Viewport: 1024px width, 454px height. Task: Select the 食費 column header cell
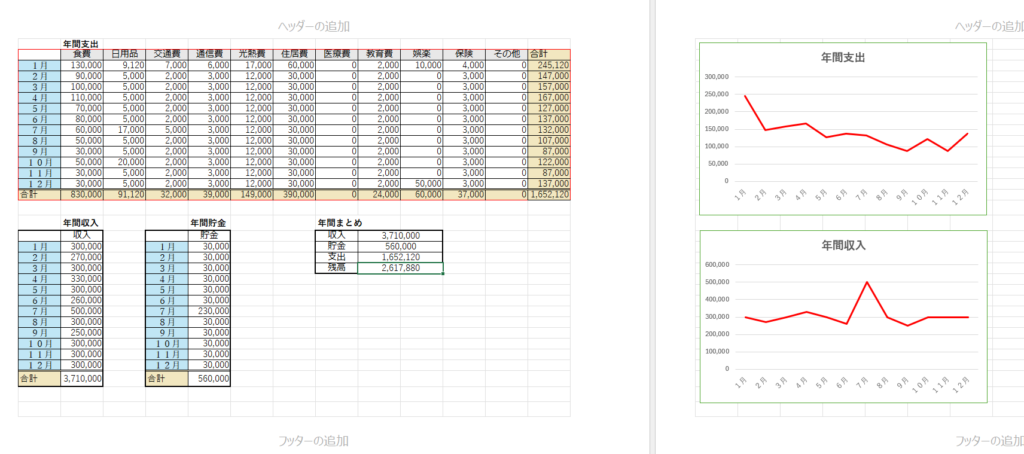point(81,54)
